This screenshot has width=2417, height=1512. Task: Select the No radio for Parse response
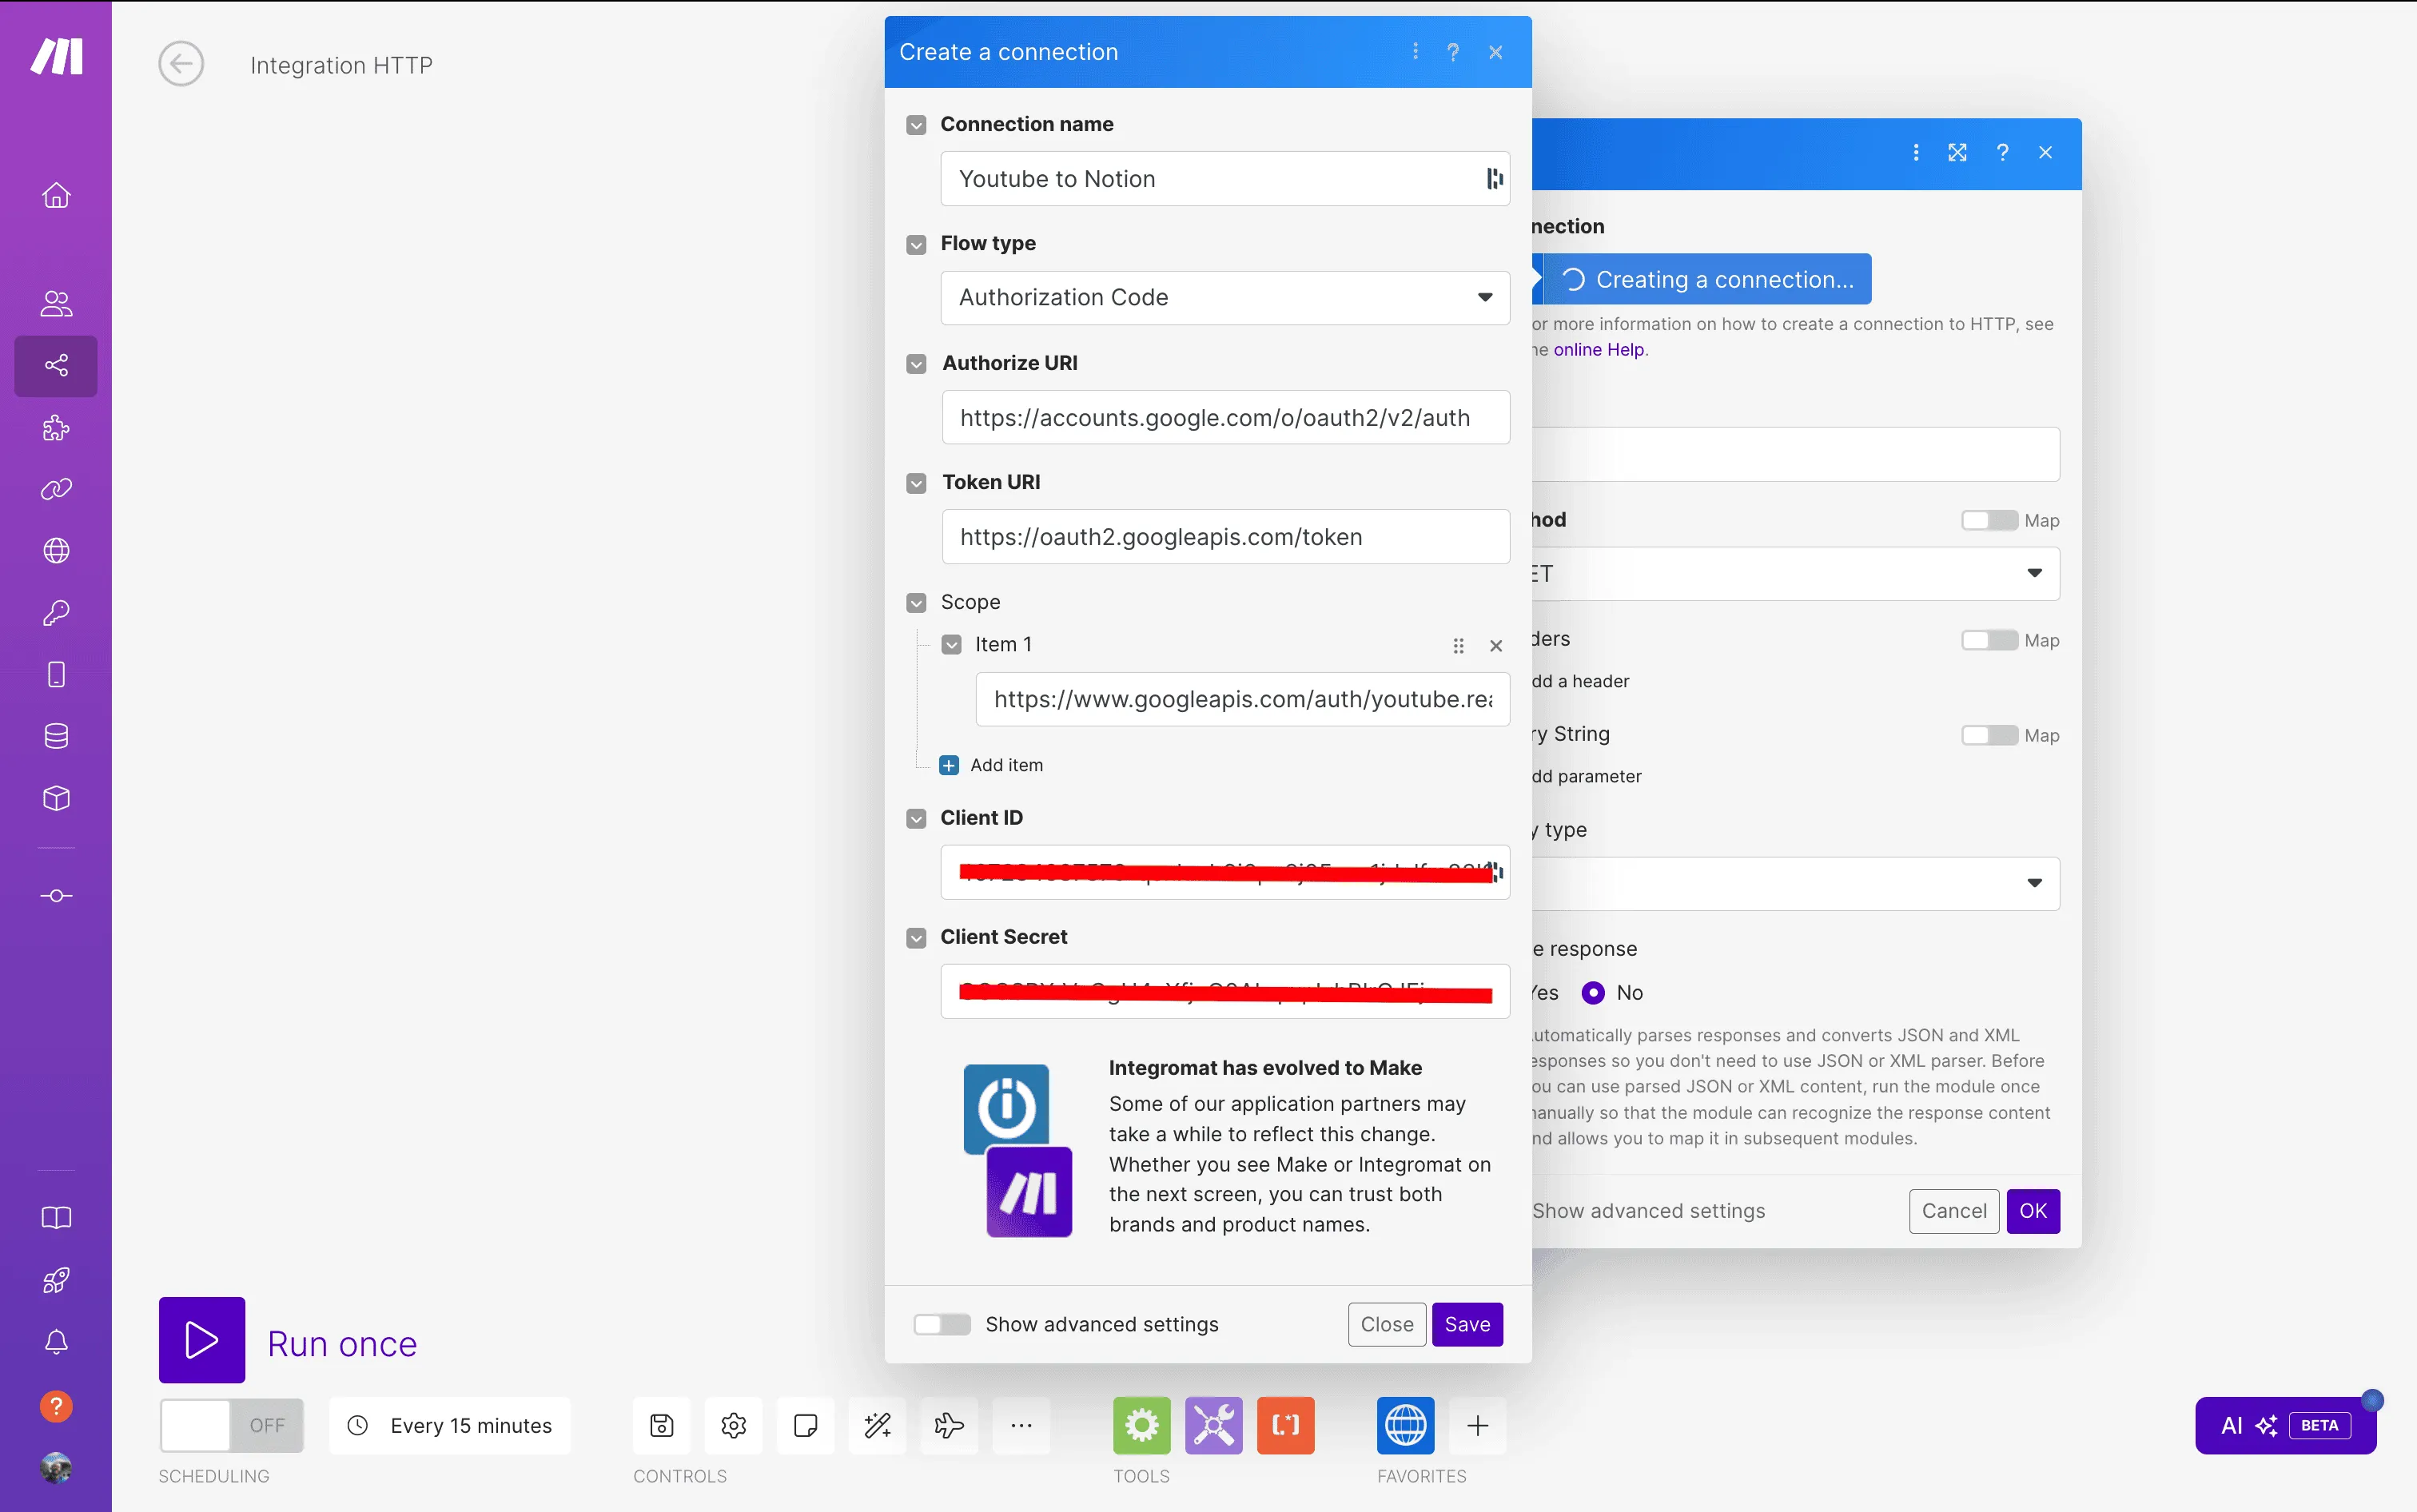(x=1593, y=994)
